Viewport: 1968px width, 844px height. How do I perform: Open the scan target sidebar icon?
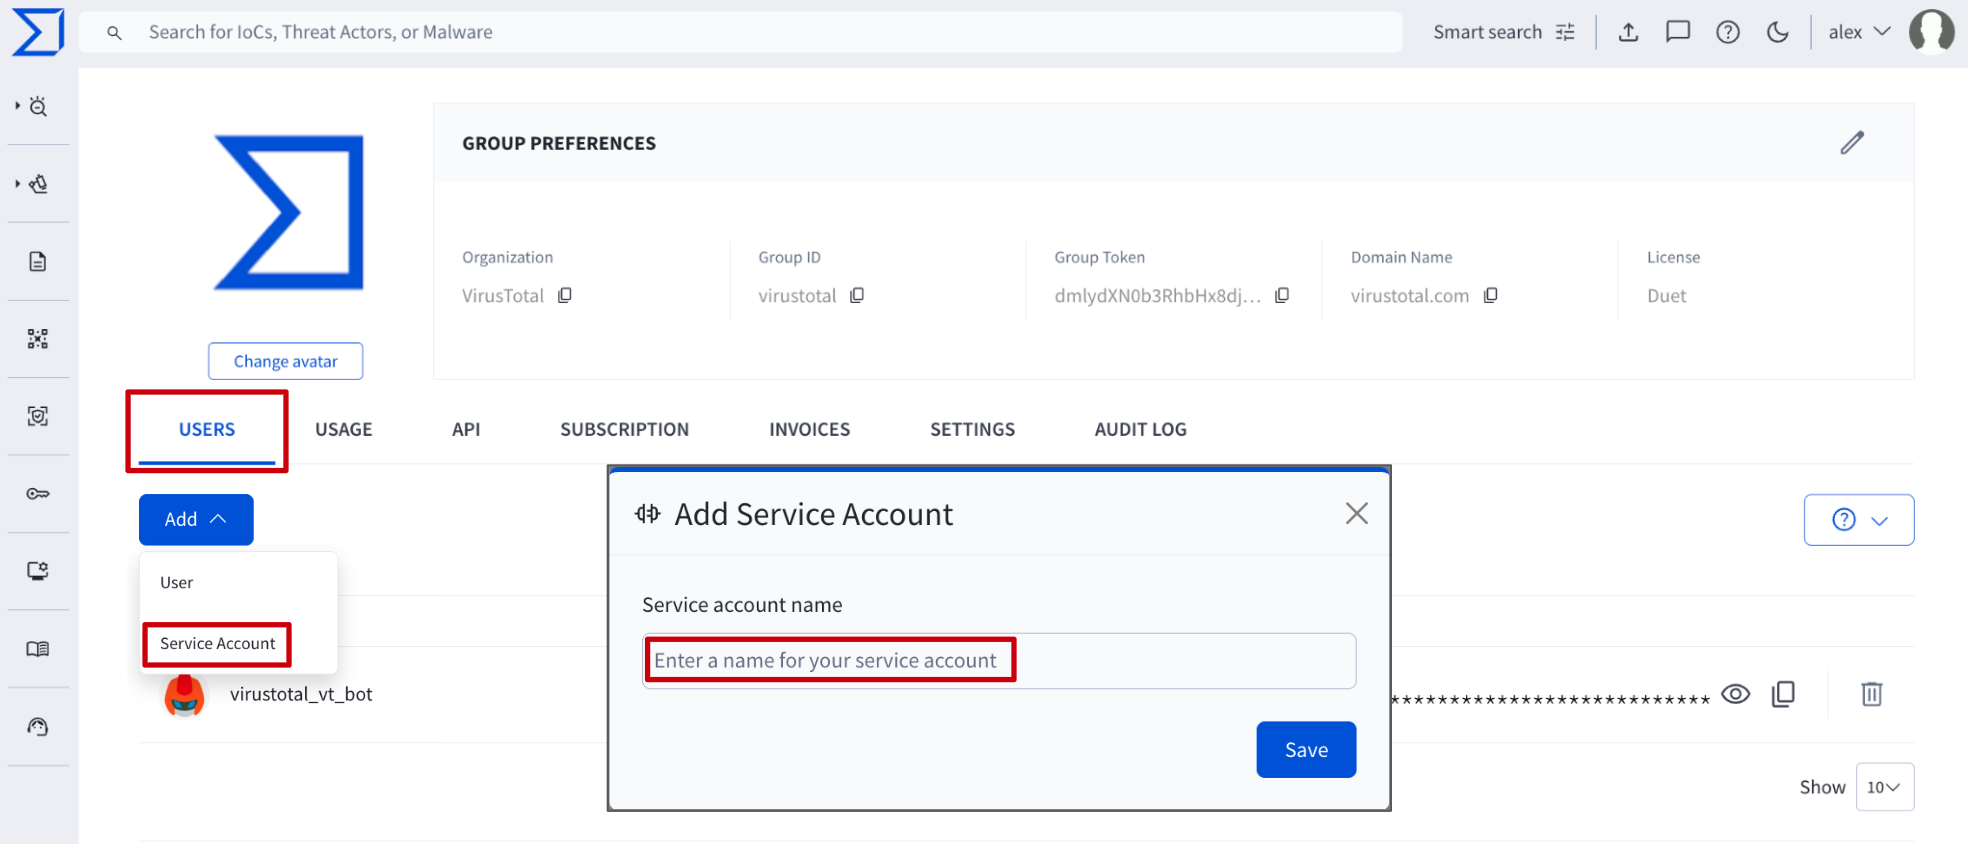(38, 416)
